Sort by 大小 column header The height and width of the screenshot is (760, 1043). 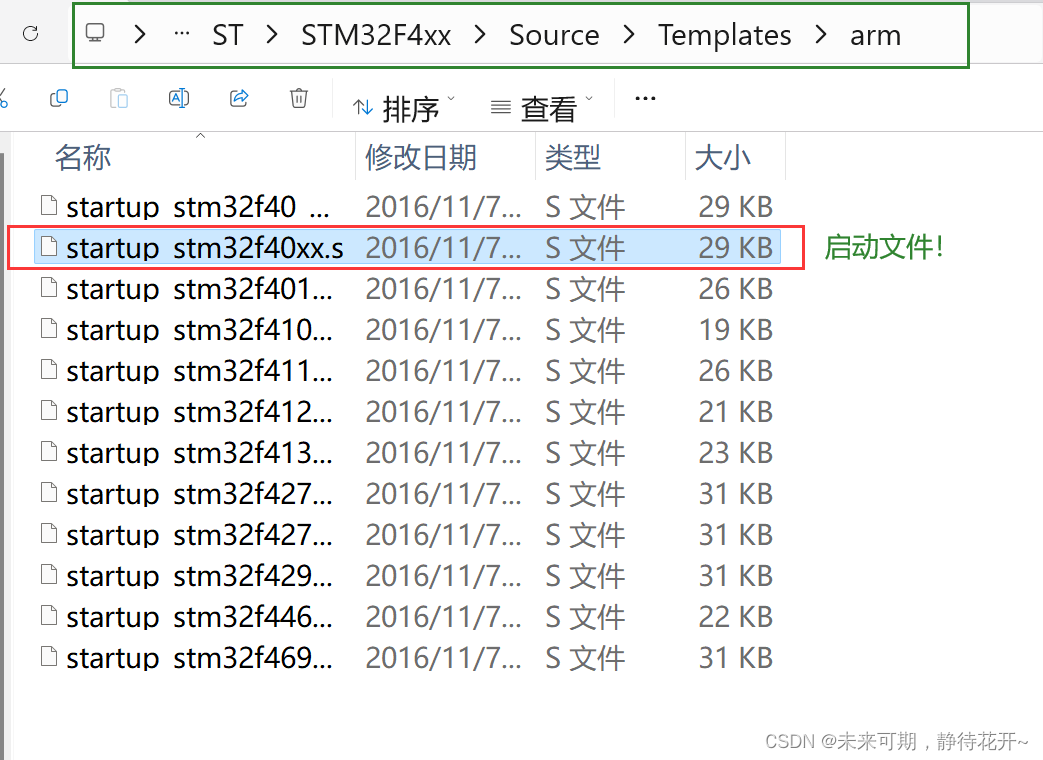[x=722, y=158]
